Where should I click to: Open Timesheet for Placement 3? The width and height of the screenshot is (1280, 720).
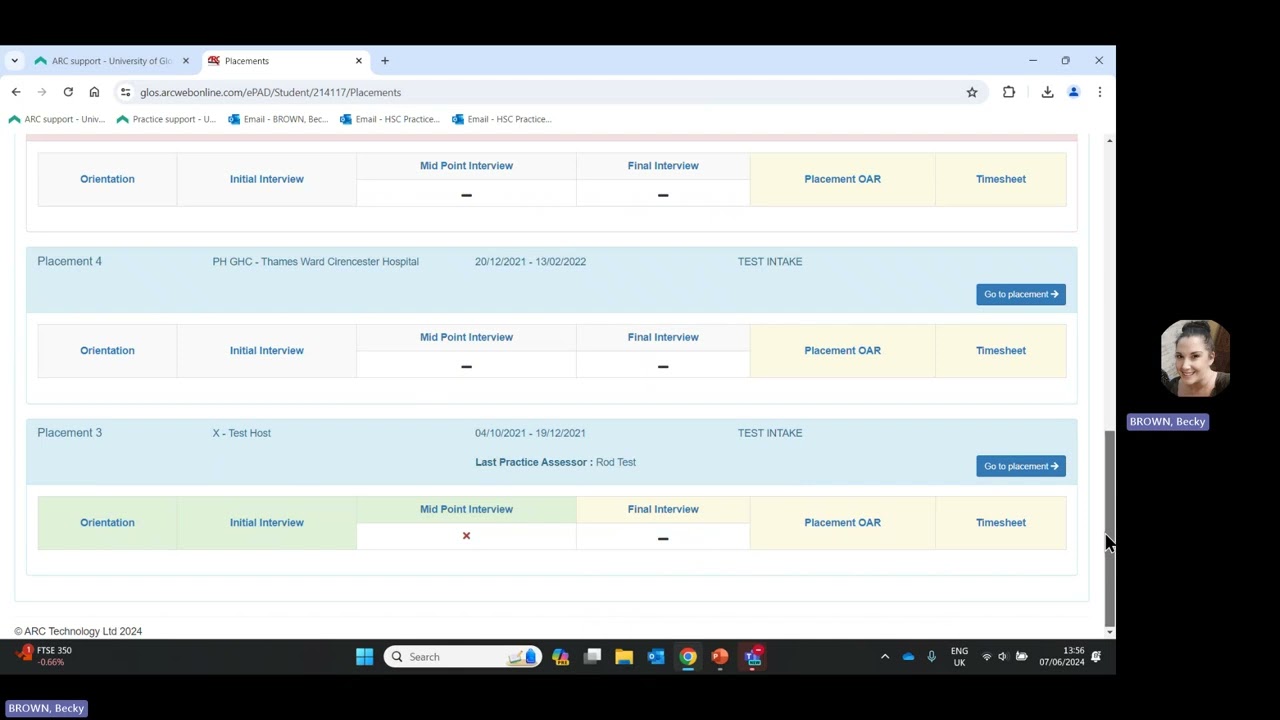(x=1001, y=523)
